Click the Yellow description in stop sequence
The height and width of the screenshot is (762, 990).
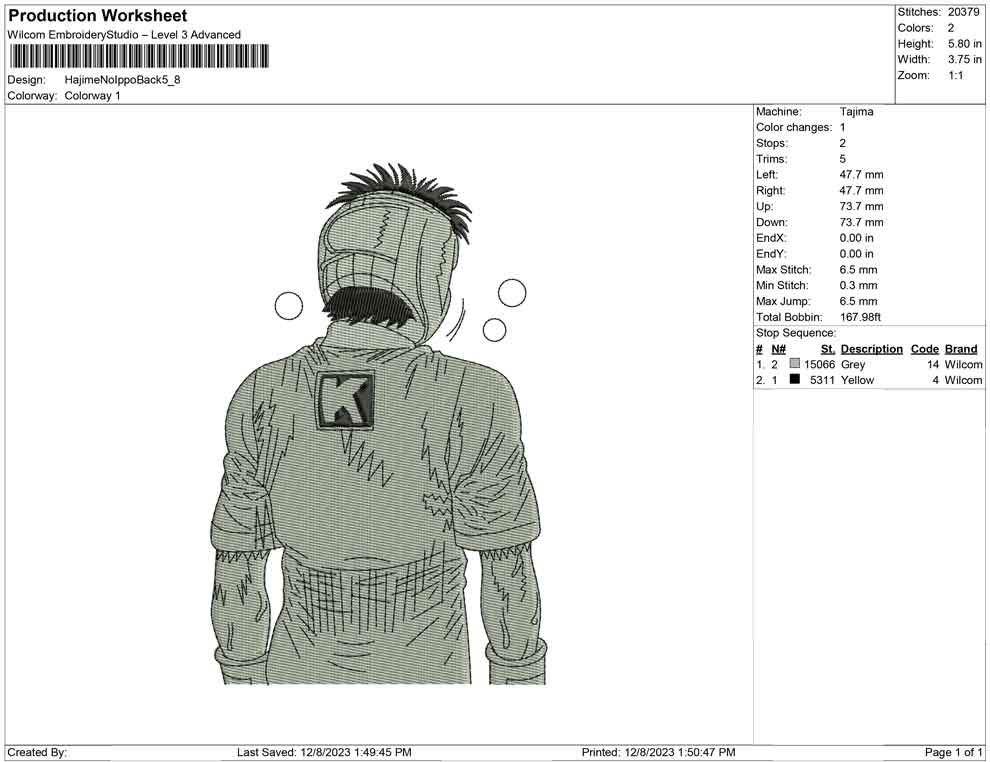(x=857, y=380)
